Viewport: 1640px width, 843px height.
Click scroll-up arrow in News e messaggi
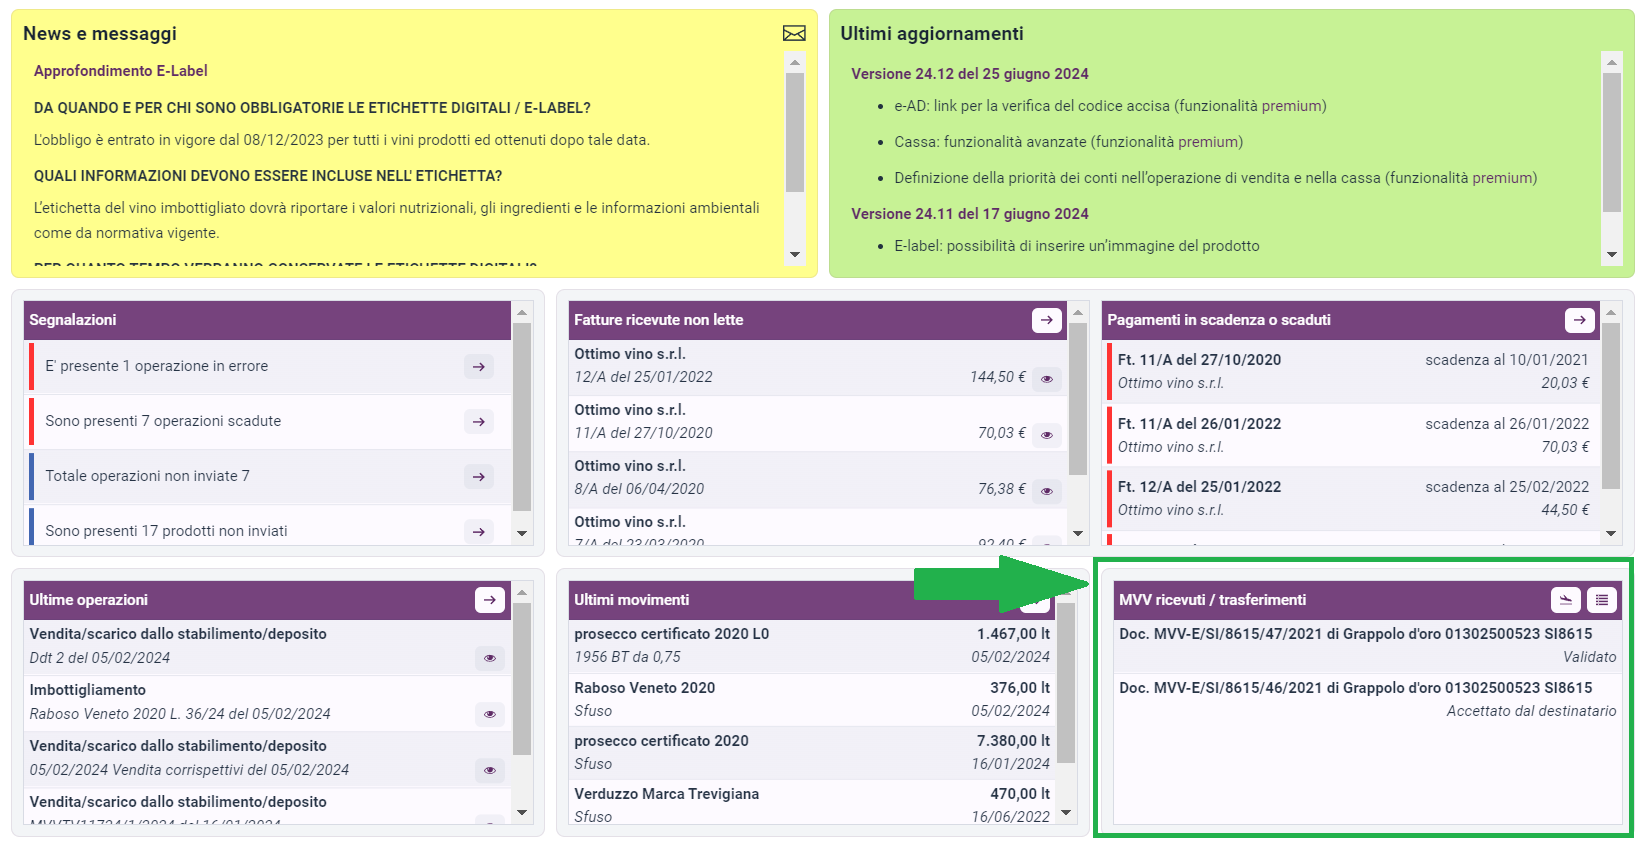pos(795,62)
